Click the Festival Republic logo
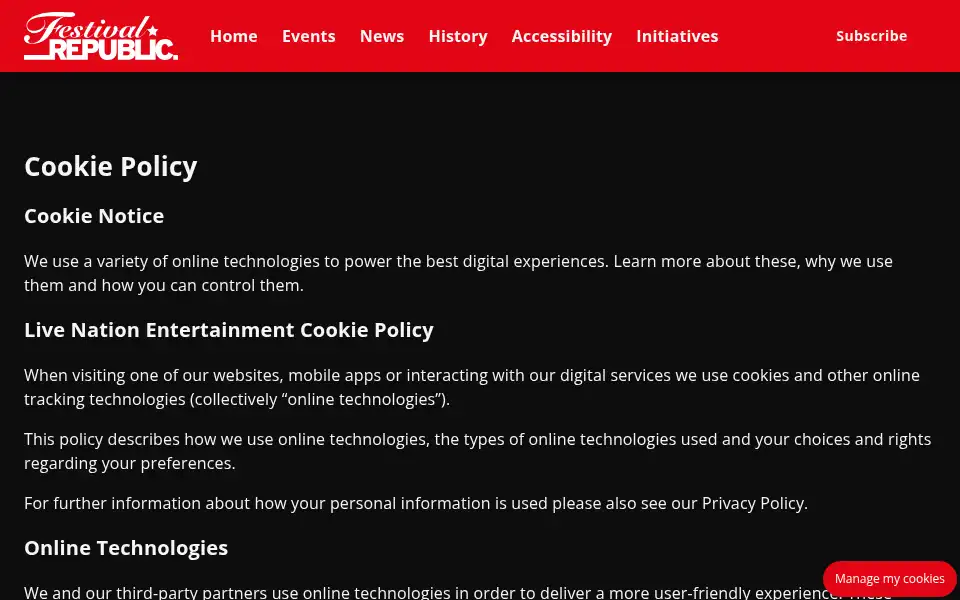 coord(101,36)
